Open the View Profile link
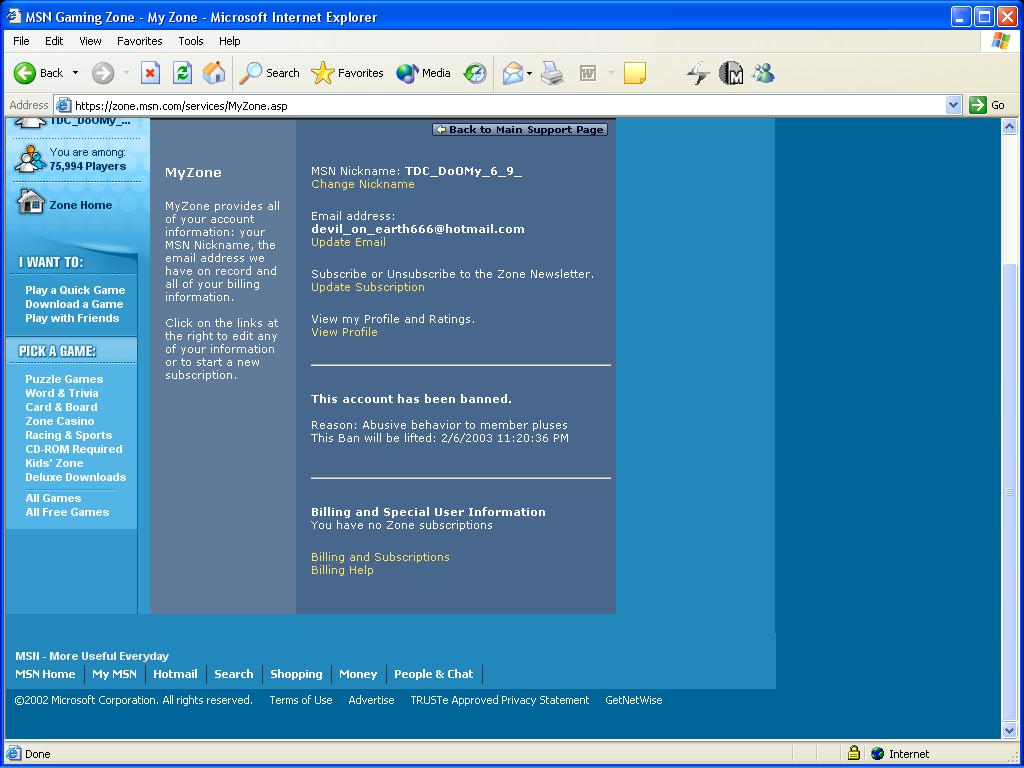The height and width of the screenshot is (768, 1024). pos(344,332)
